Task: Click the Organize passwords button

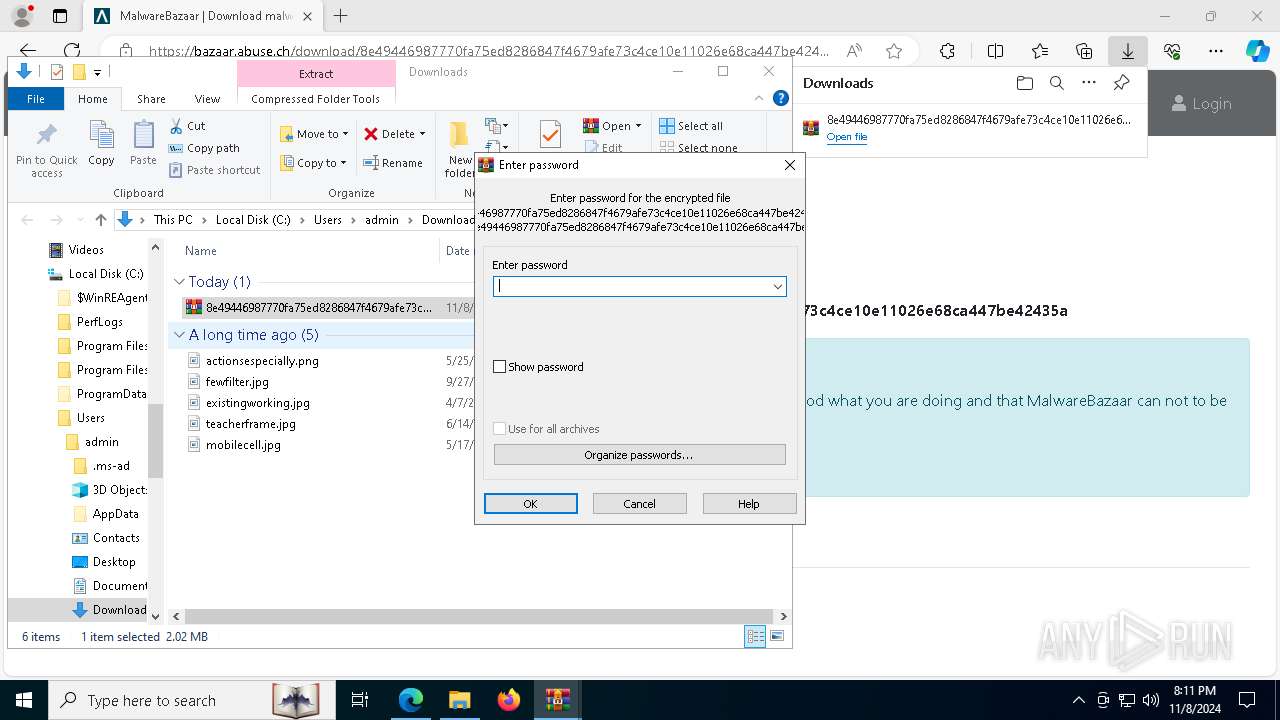Action: 640,455
